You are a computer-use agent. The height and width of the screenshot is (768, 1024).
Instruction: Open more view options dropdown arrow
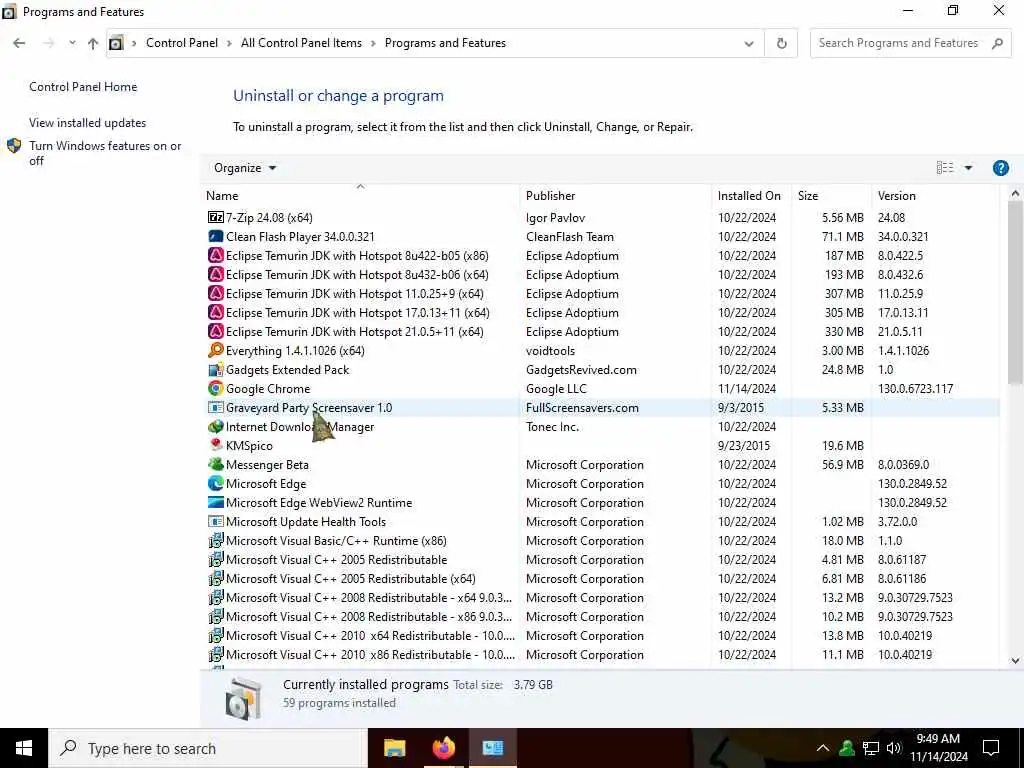pos(968,168)
